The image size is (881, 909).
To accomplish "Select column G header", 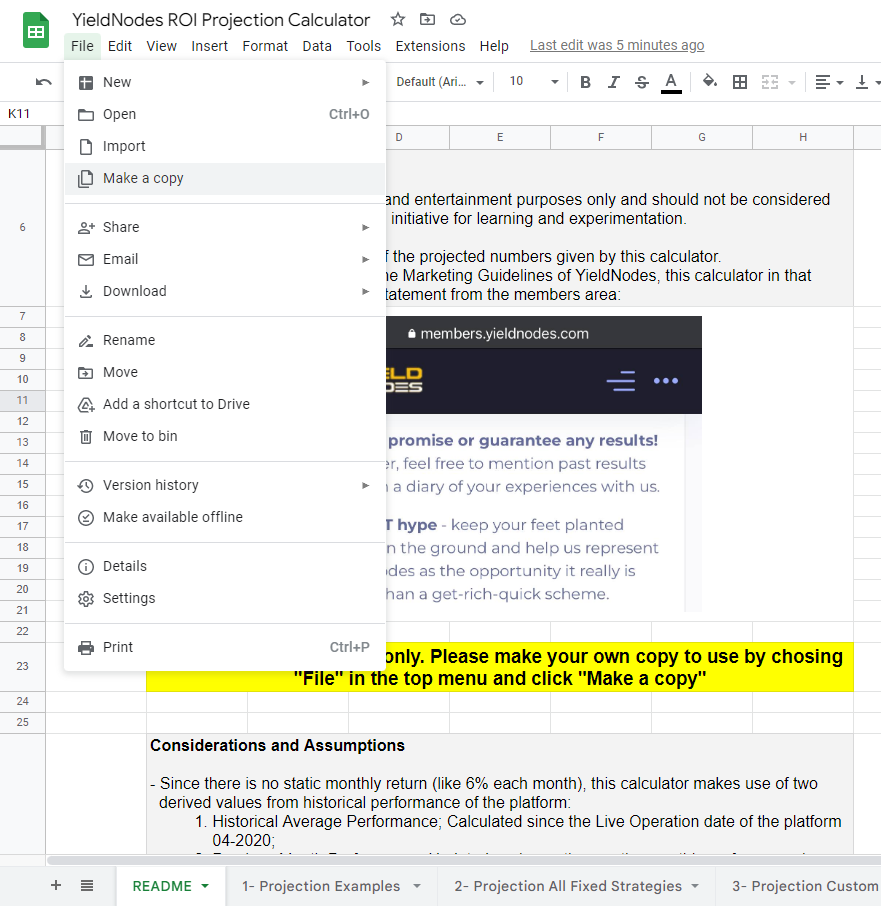I will (702, 137).
